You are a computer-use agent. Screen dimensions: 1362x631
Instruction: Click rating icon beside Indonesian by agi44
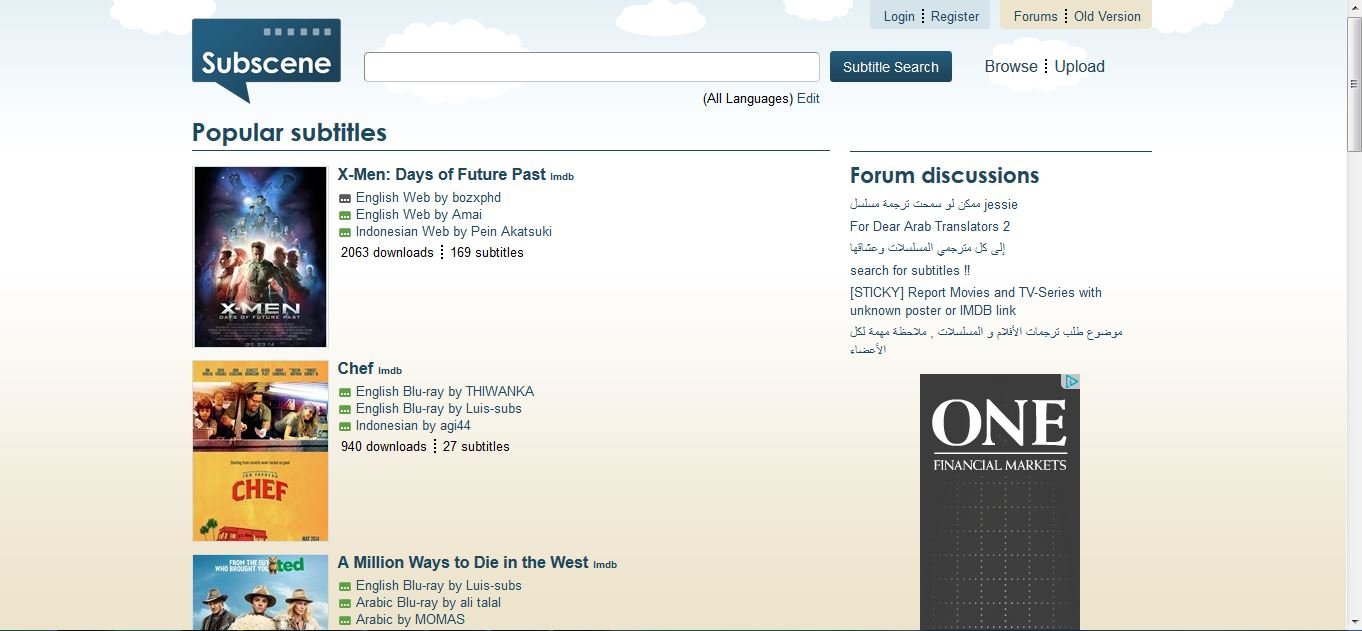(345, 427)
